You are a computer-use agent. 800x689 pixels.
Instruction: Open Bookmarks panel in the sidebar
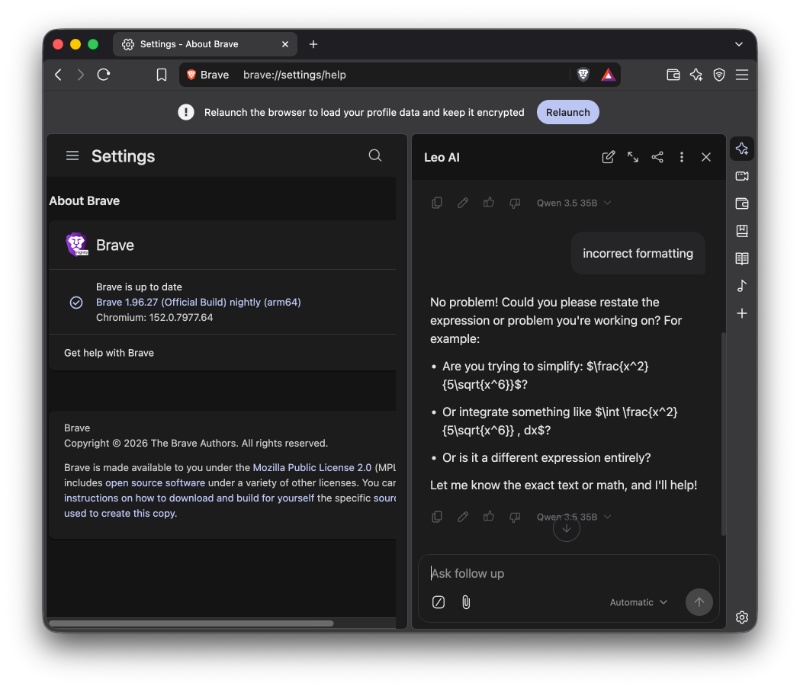pos(742,231)
